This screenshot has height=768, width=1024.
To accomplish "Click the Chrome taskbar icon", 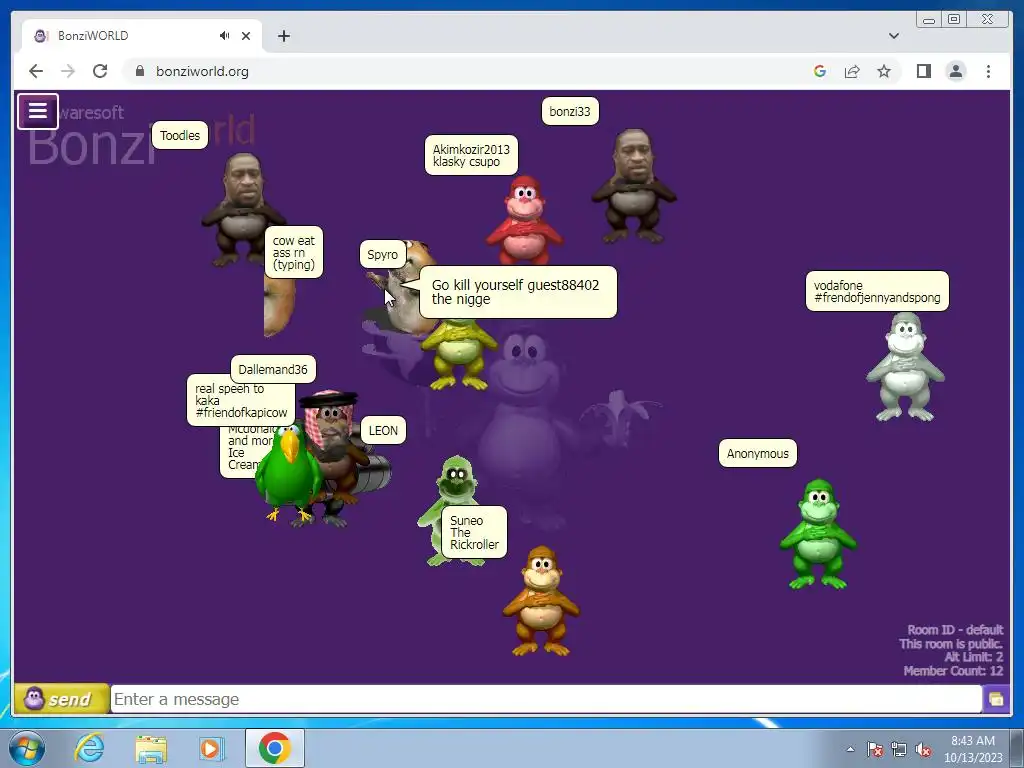I will [x=274, y=748].
